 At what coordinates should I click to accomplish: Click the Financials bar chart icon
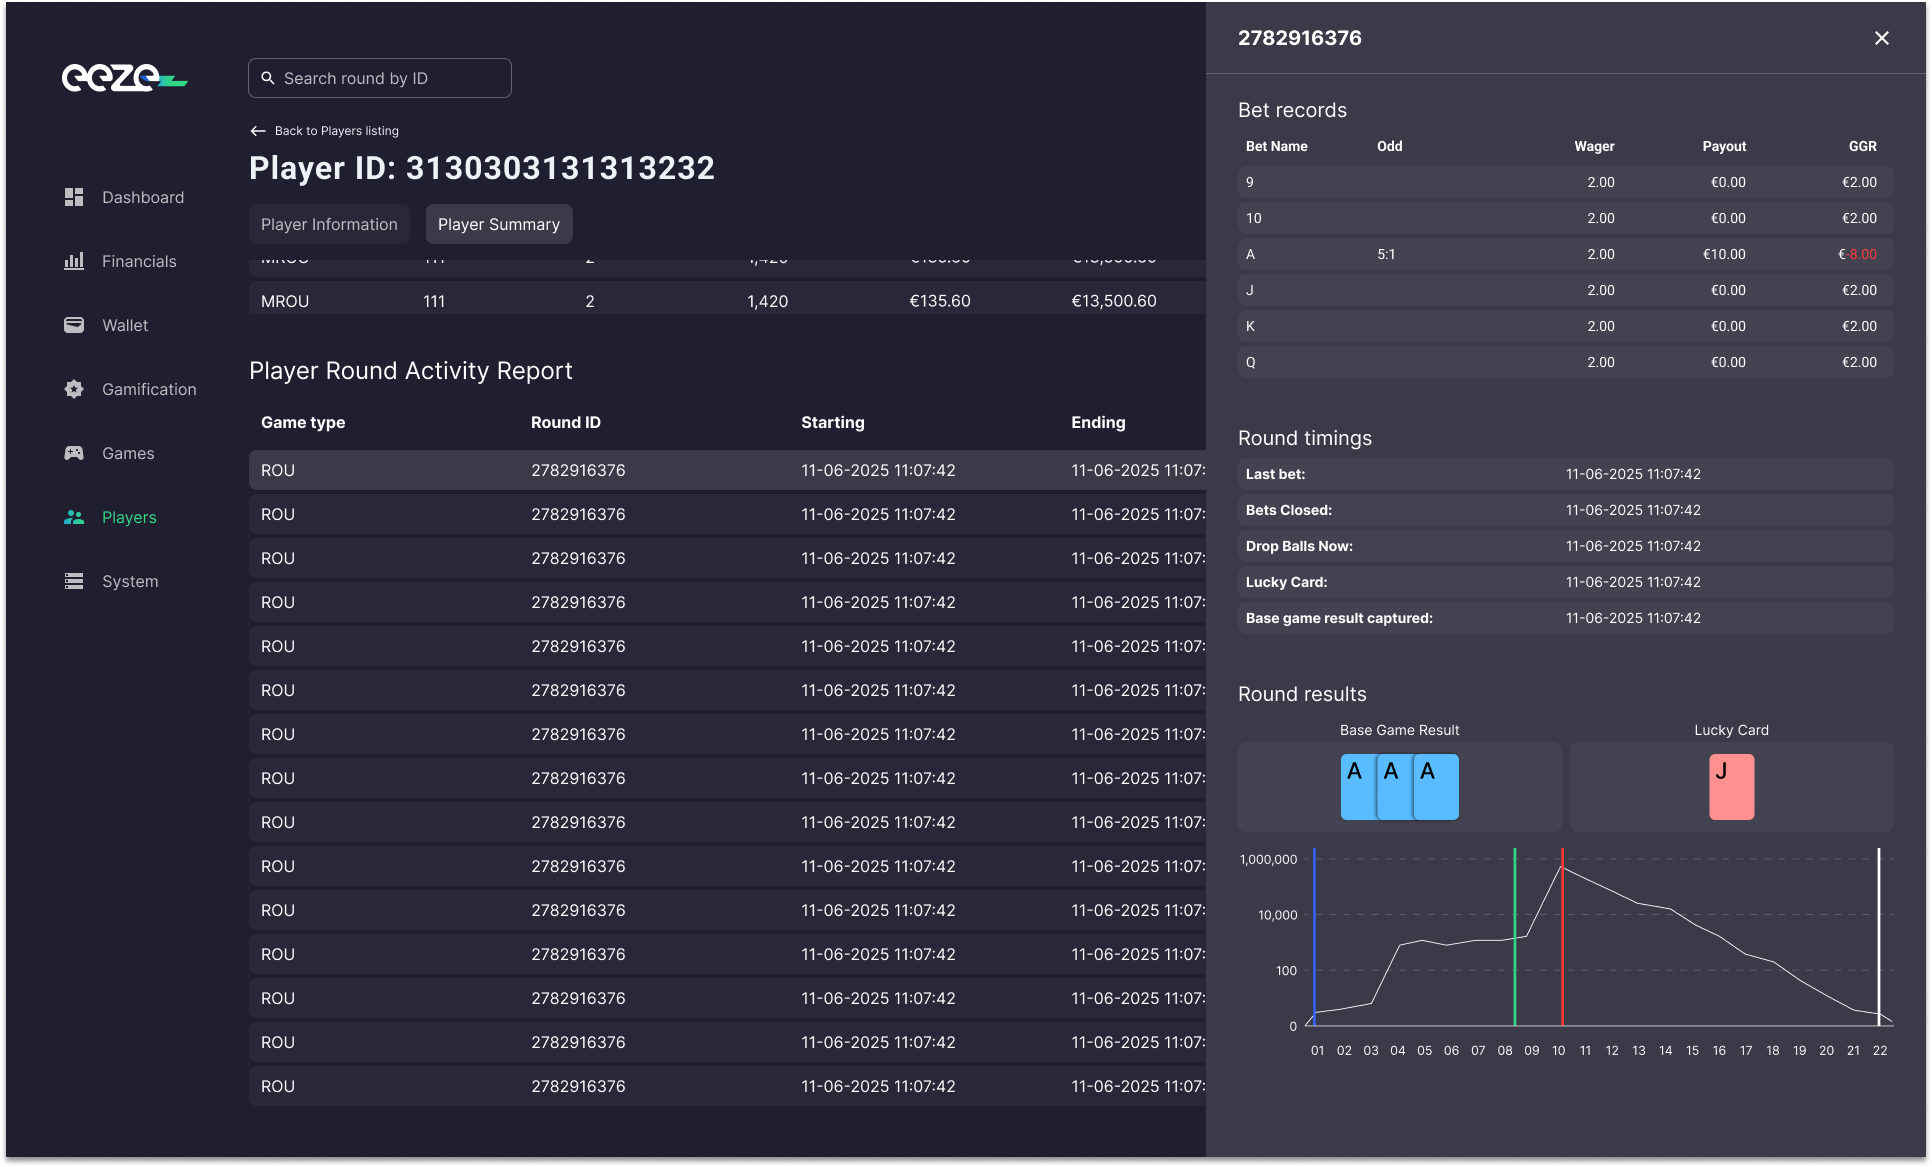[74, 261]
